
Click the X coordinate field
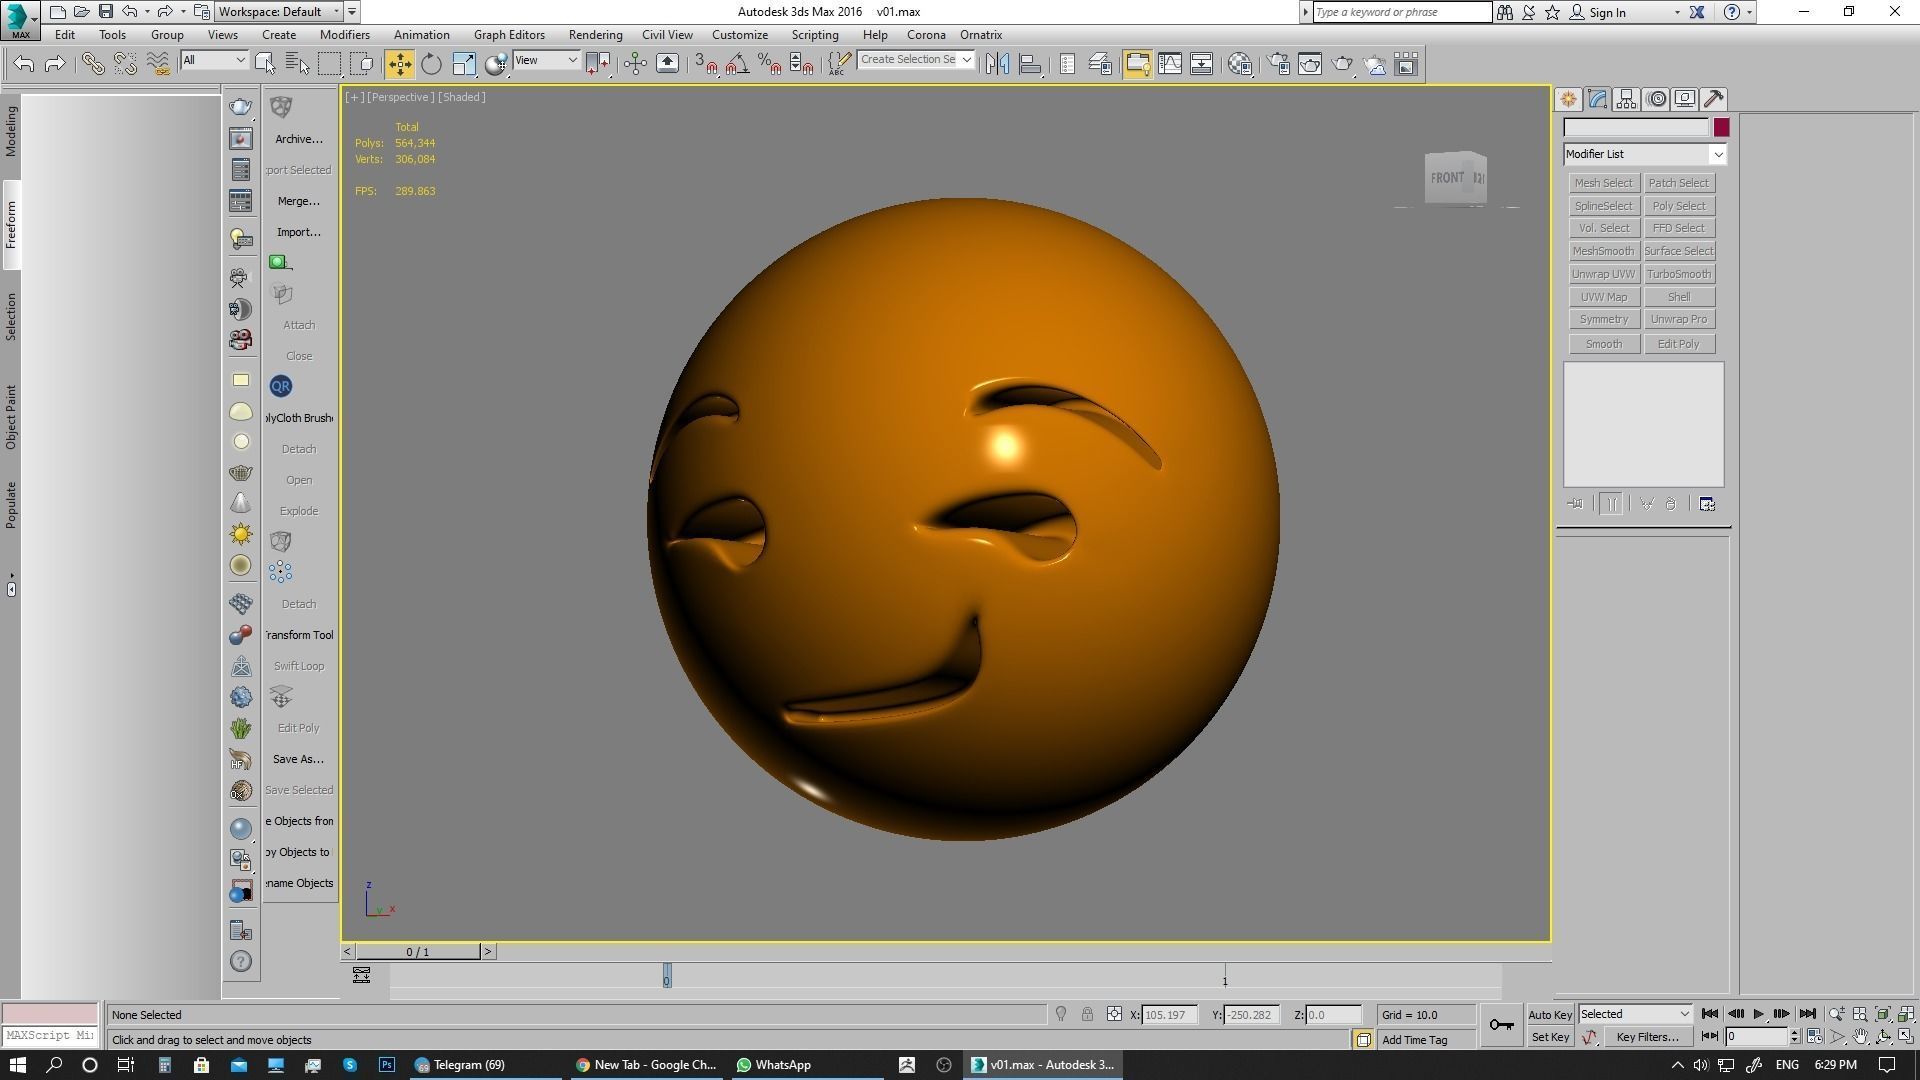(x=1169, y=1015)
